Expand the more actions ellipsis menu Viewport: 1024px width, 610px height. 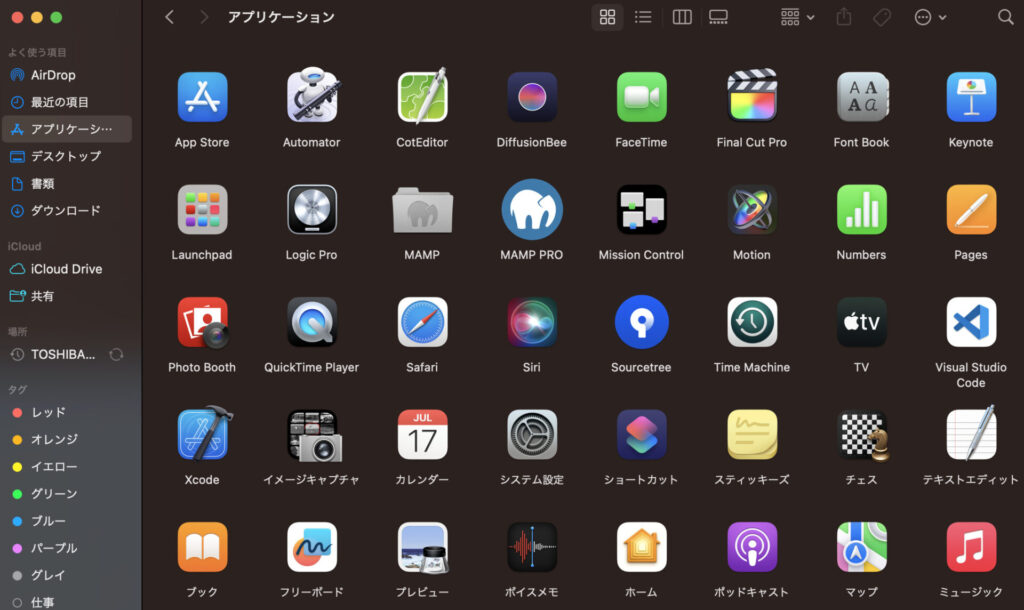point(929,17)
